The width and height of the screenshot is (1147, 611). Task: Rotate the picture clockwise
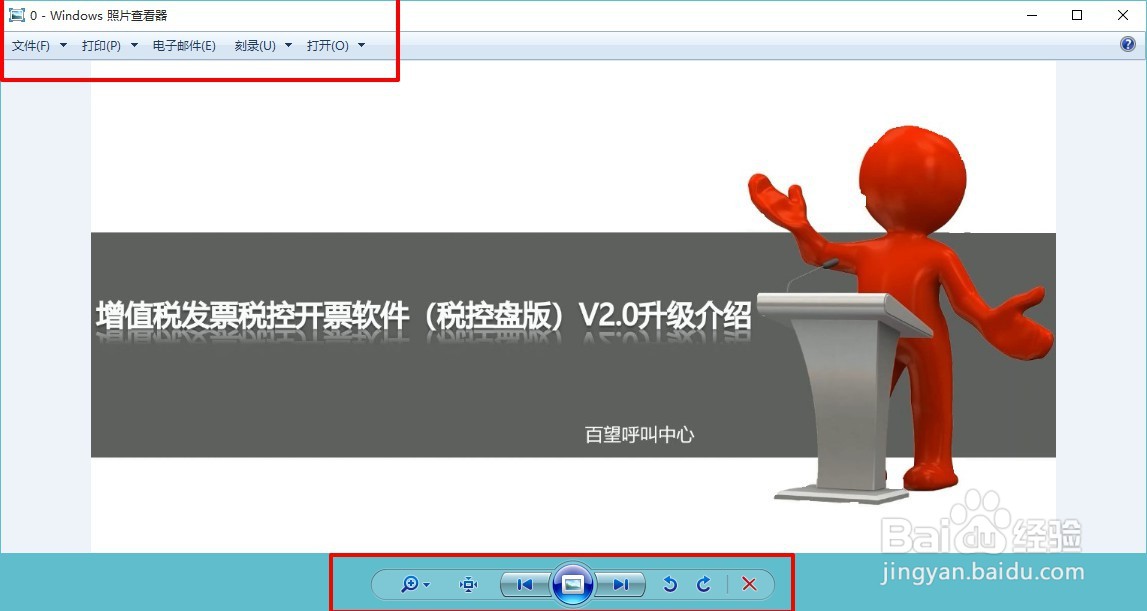[x=704, y=584]
